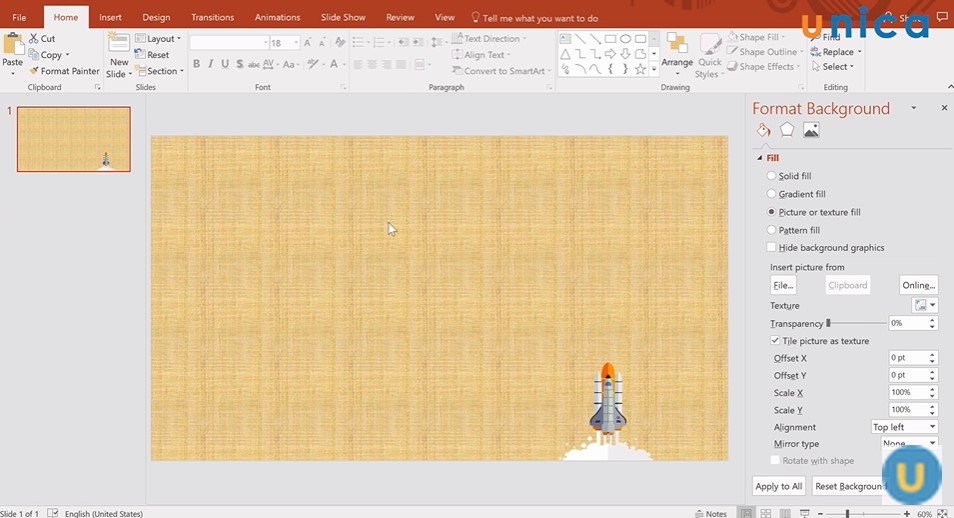Switch to the Picture icon in Format Background
This screenshot has height=518, width=954.
[811, 130]
